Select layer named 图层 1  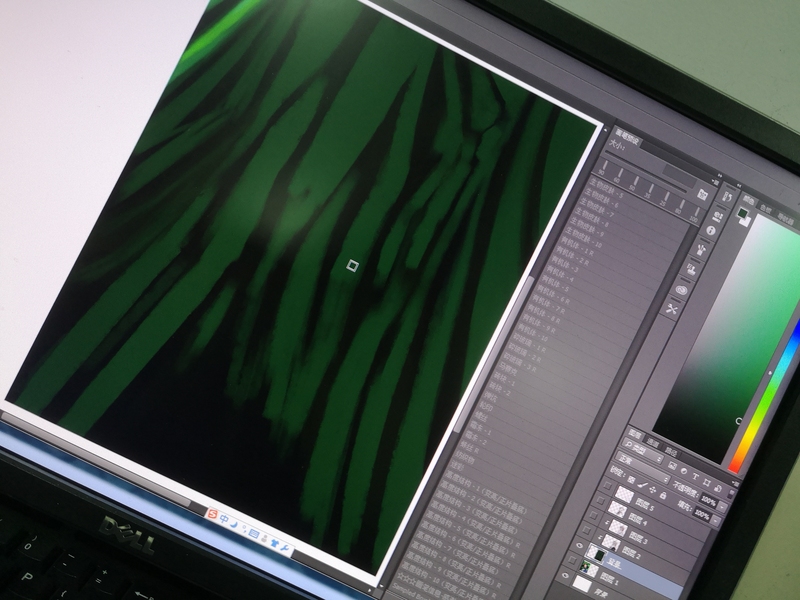coord(609,581)
